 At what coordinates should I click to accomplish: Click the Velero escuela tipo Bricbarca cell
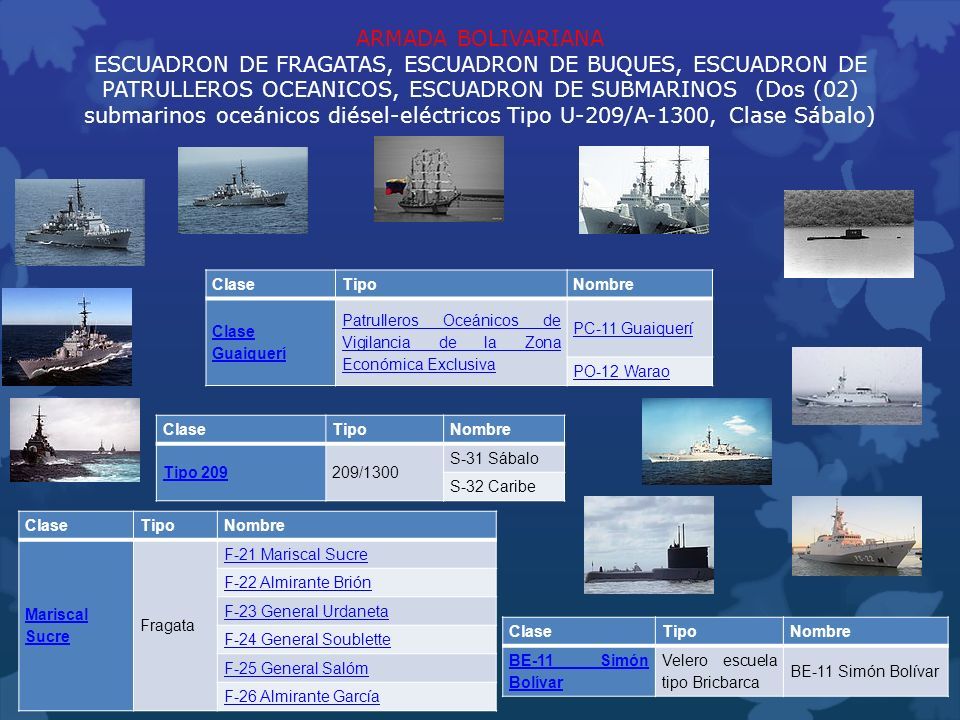tap(719, 672)
